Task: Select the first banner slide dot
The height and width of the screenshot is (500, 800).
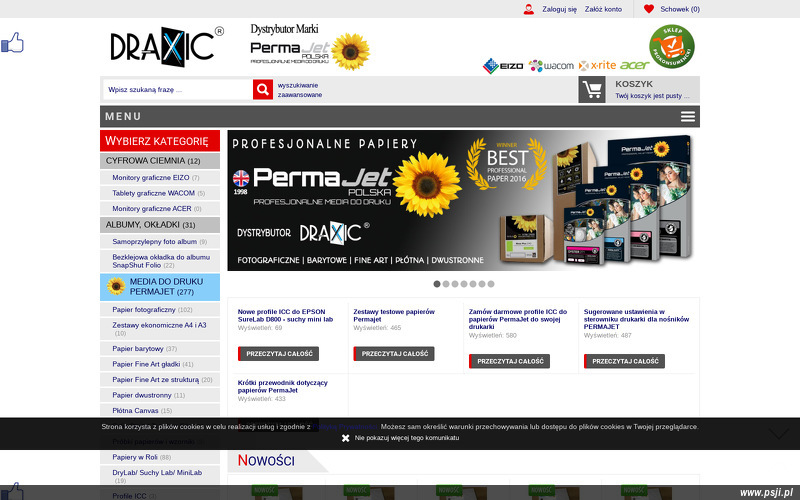Action: (x=437, y=284)
